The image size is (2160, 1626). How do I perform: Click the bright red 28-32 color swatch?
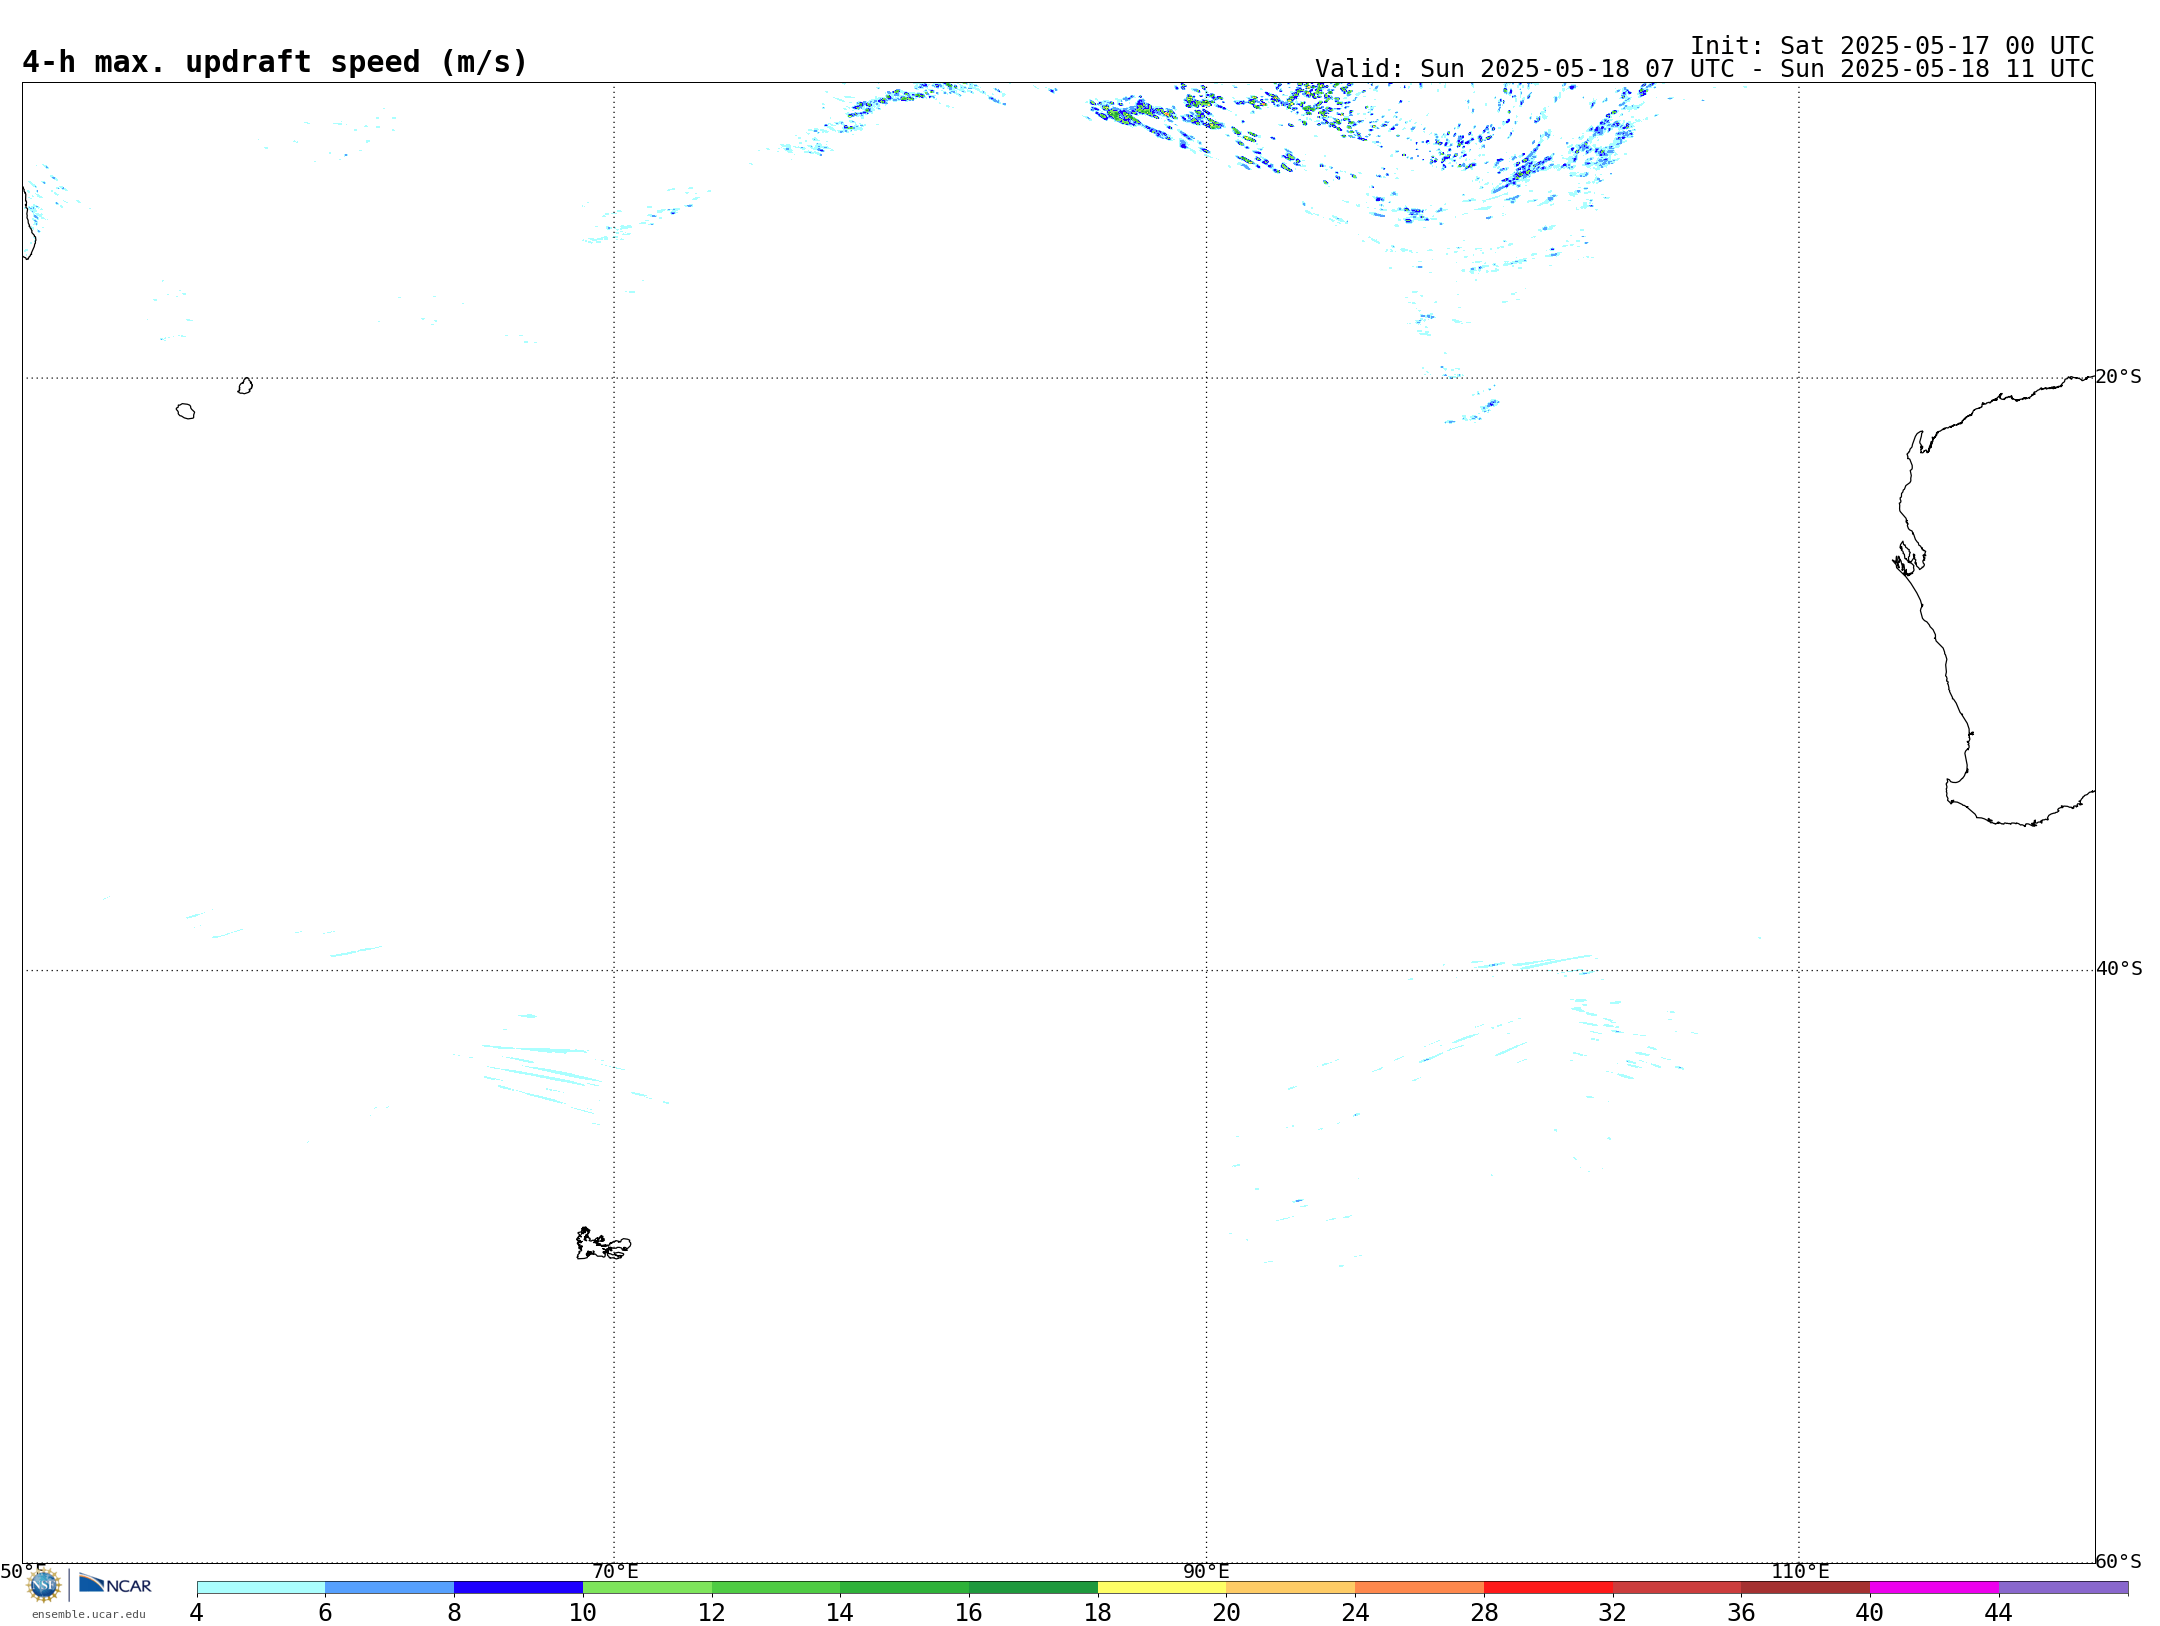pos(1549,1587)
